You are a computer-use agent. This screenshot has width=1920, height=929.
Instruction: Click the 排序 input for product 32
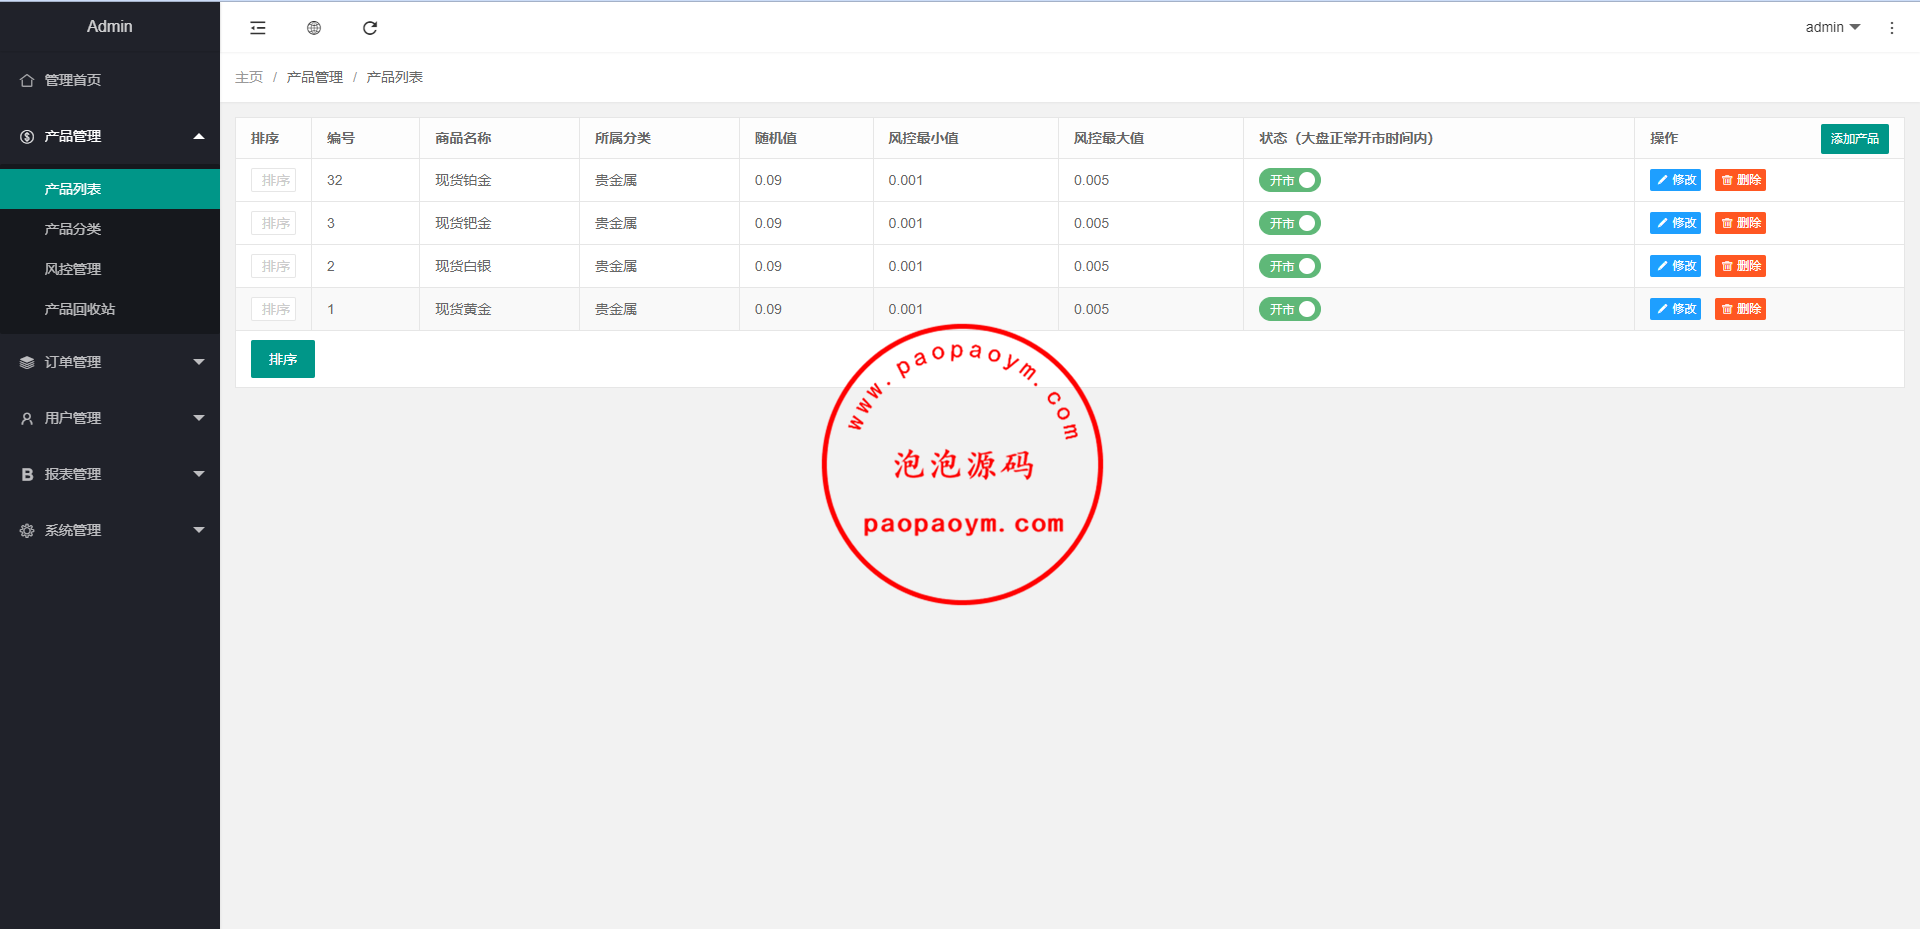tap(273, 180)
